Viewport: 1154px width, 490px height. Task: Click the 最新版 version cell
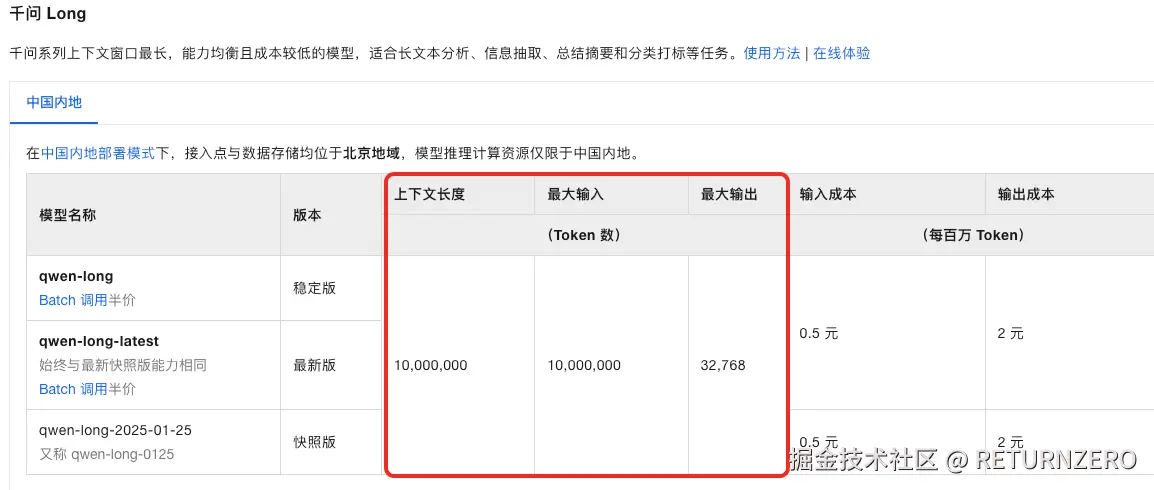314,366
